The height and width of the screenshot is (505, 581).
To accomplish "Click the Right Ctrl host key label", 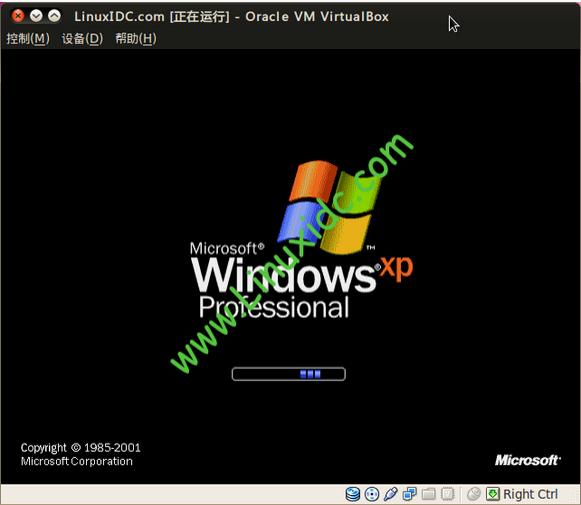I will pos(530,494).
